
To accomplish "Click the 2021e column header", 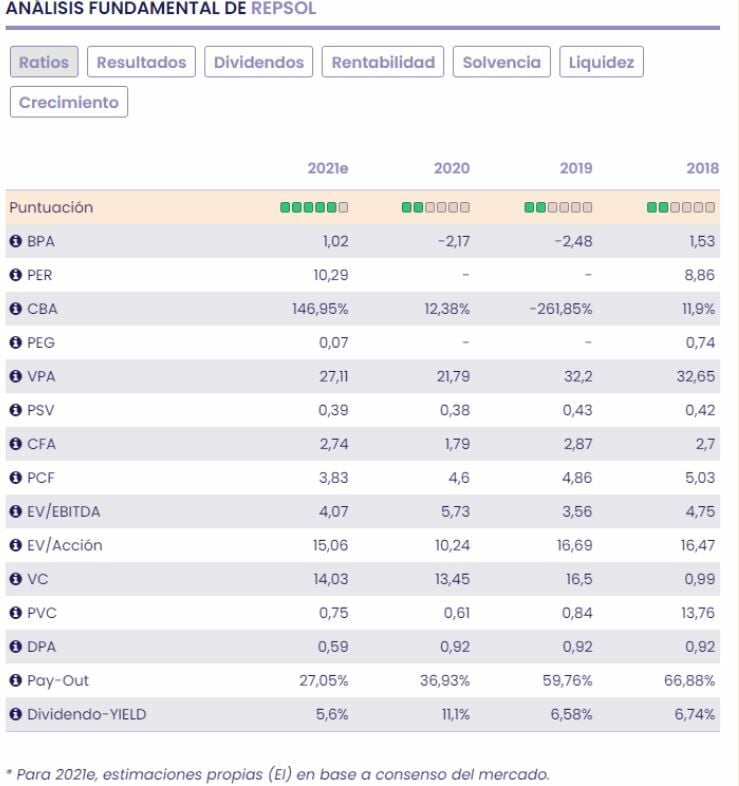I will (328, 169).
